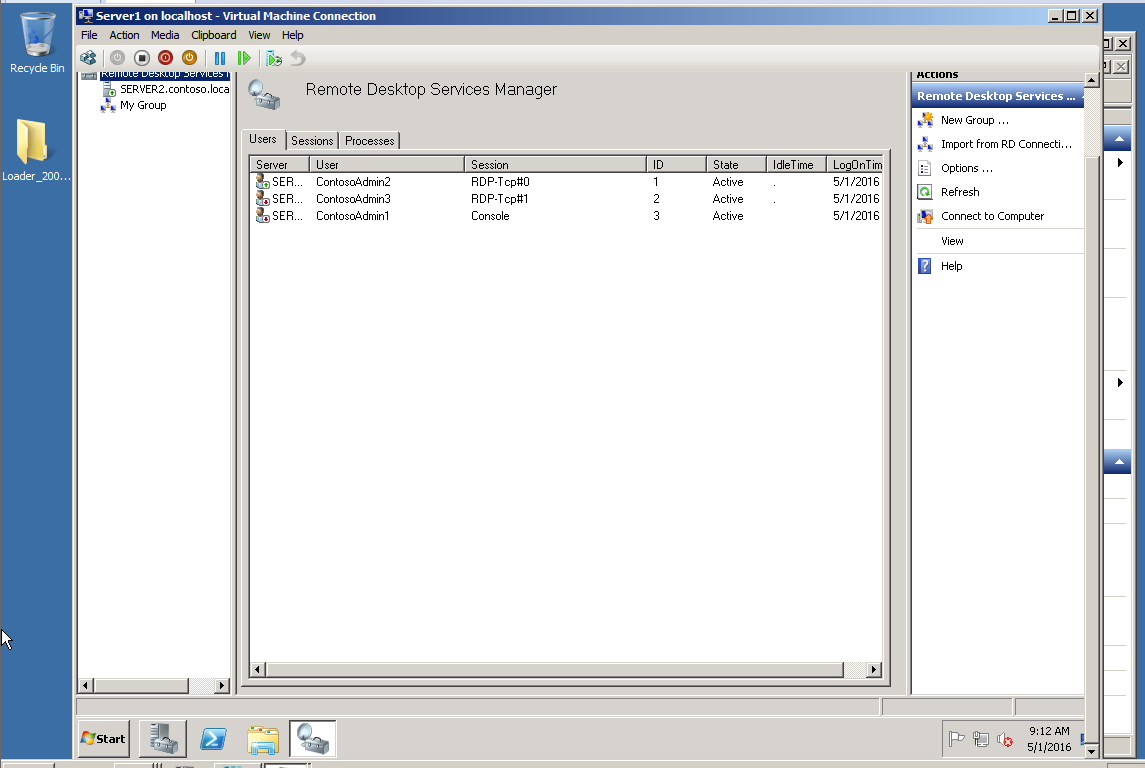
Task: Select Remote Desktop Services root tree node
Action: click(164, 74)
